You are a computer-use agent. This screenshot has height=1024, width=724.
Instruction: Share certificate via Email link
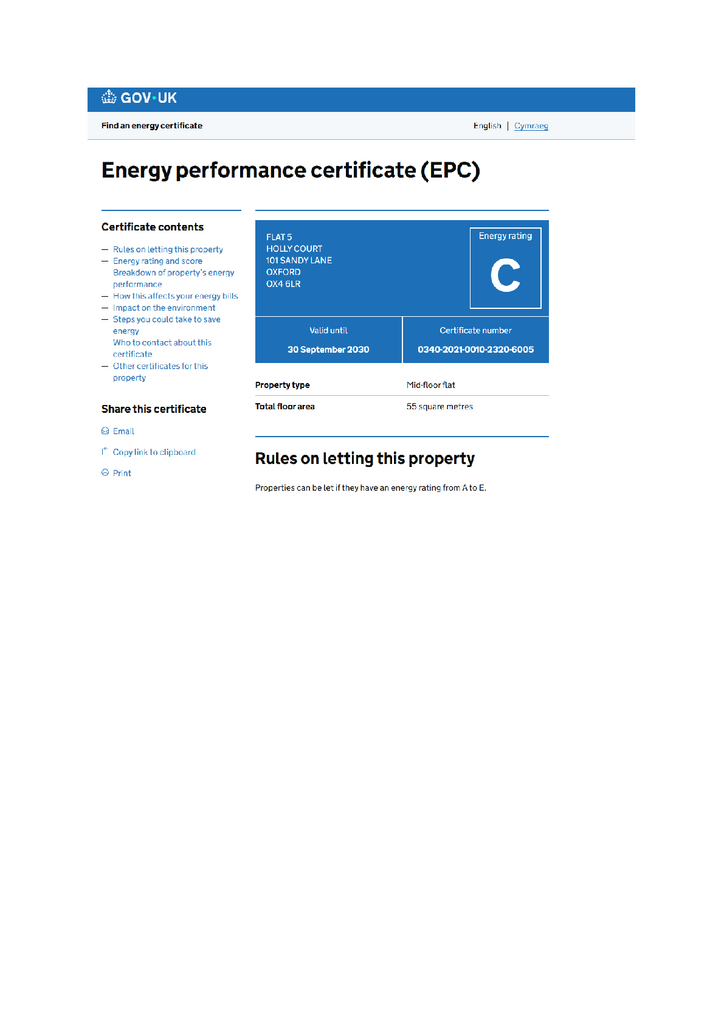[x=123, y=431]
